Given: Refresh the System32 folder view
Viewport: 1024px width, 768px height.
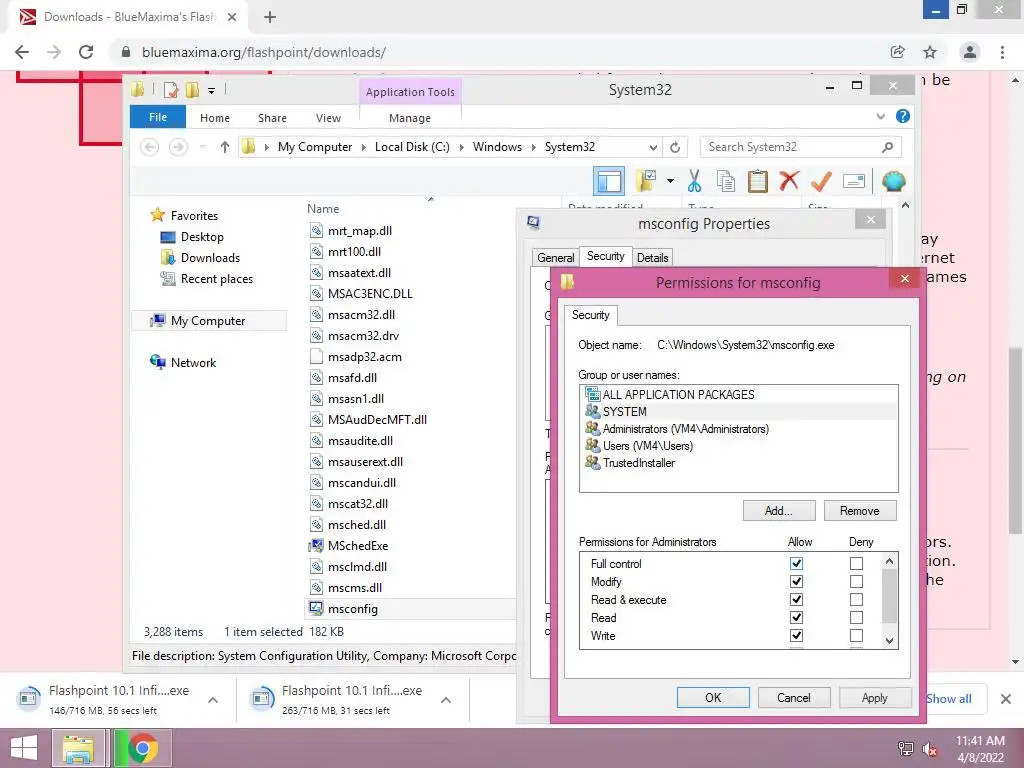Looking at the screenshot, I should tap(675, 147).
